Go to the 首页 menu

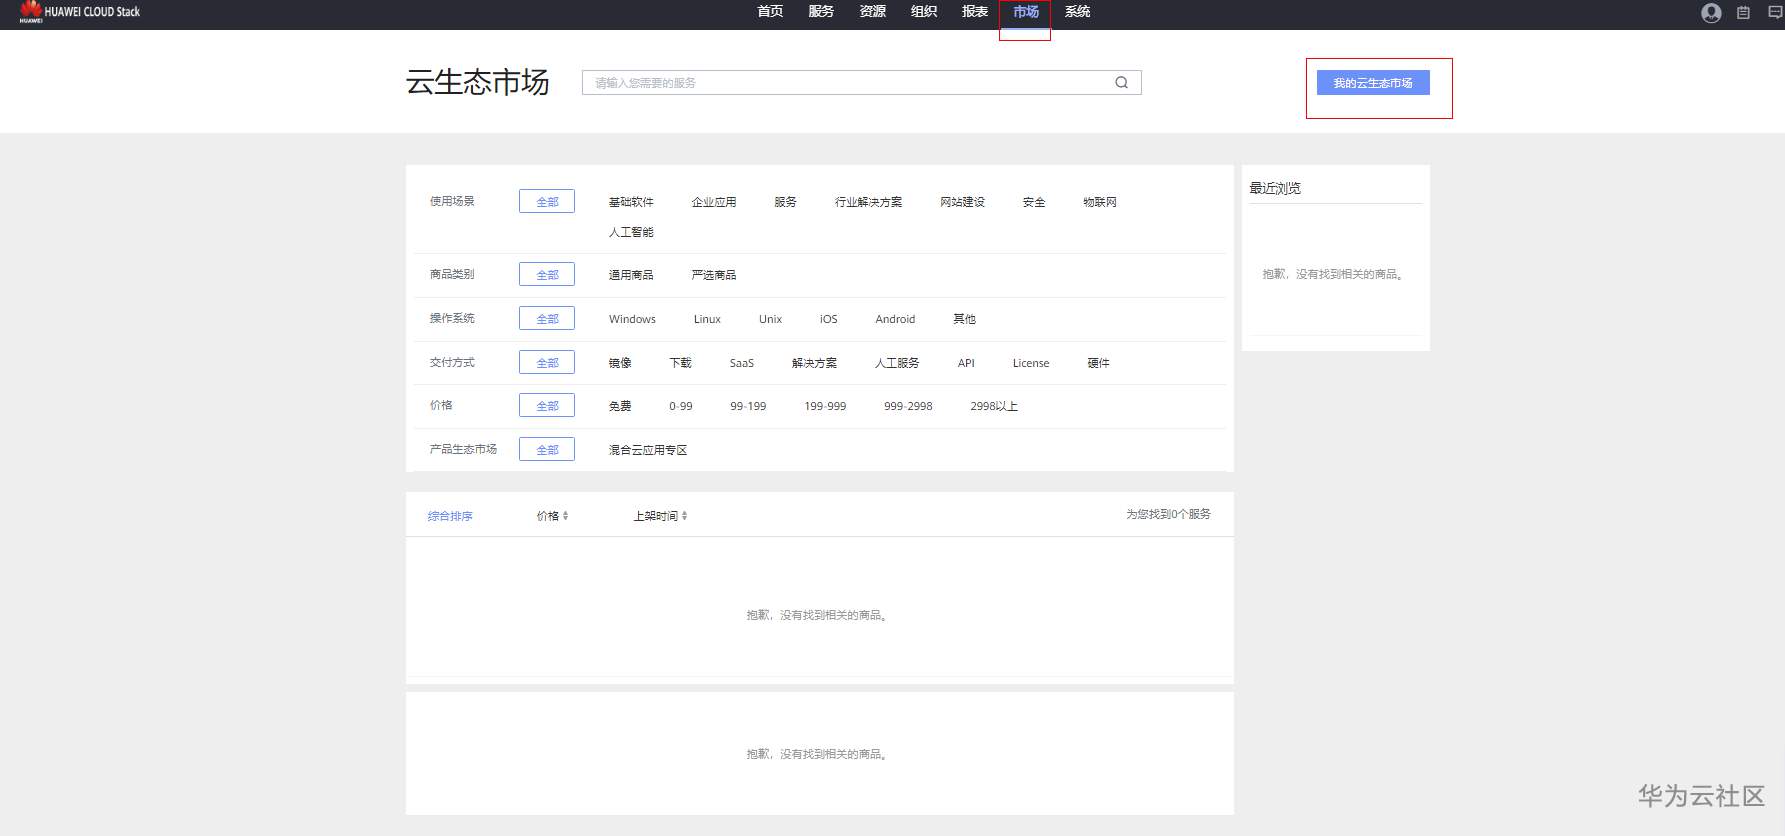coord(770,12)
